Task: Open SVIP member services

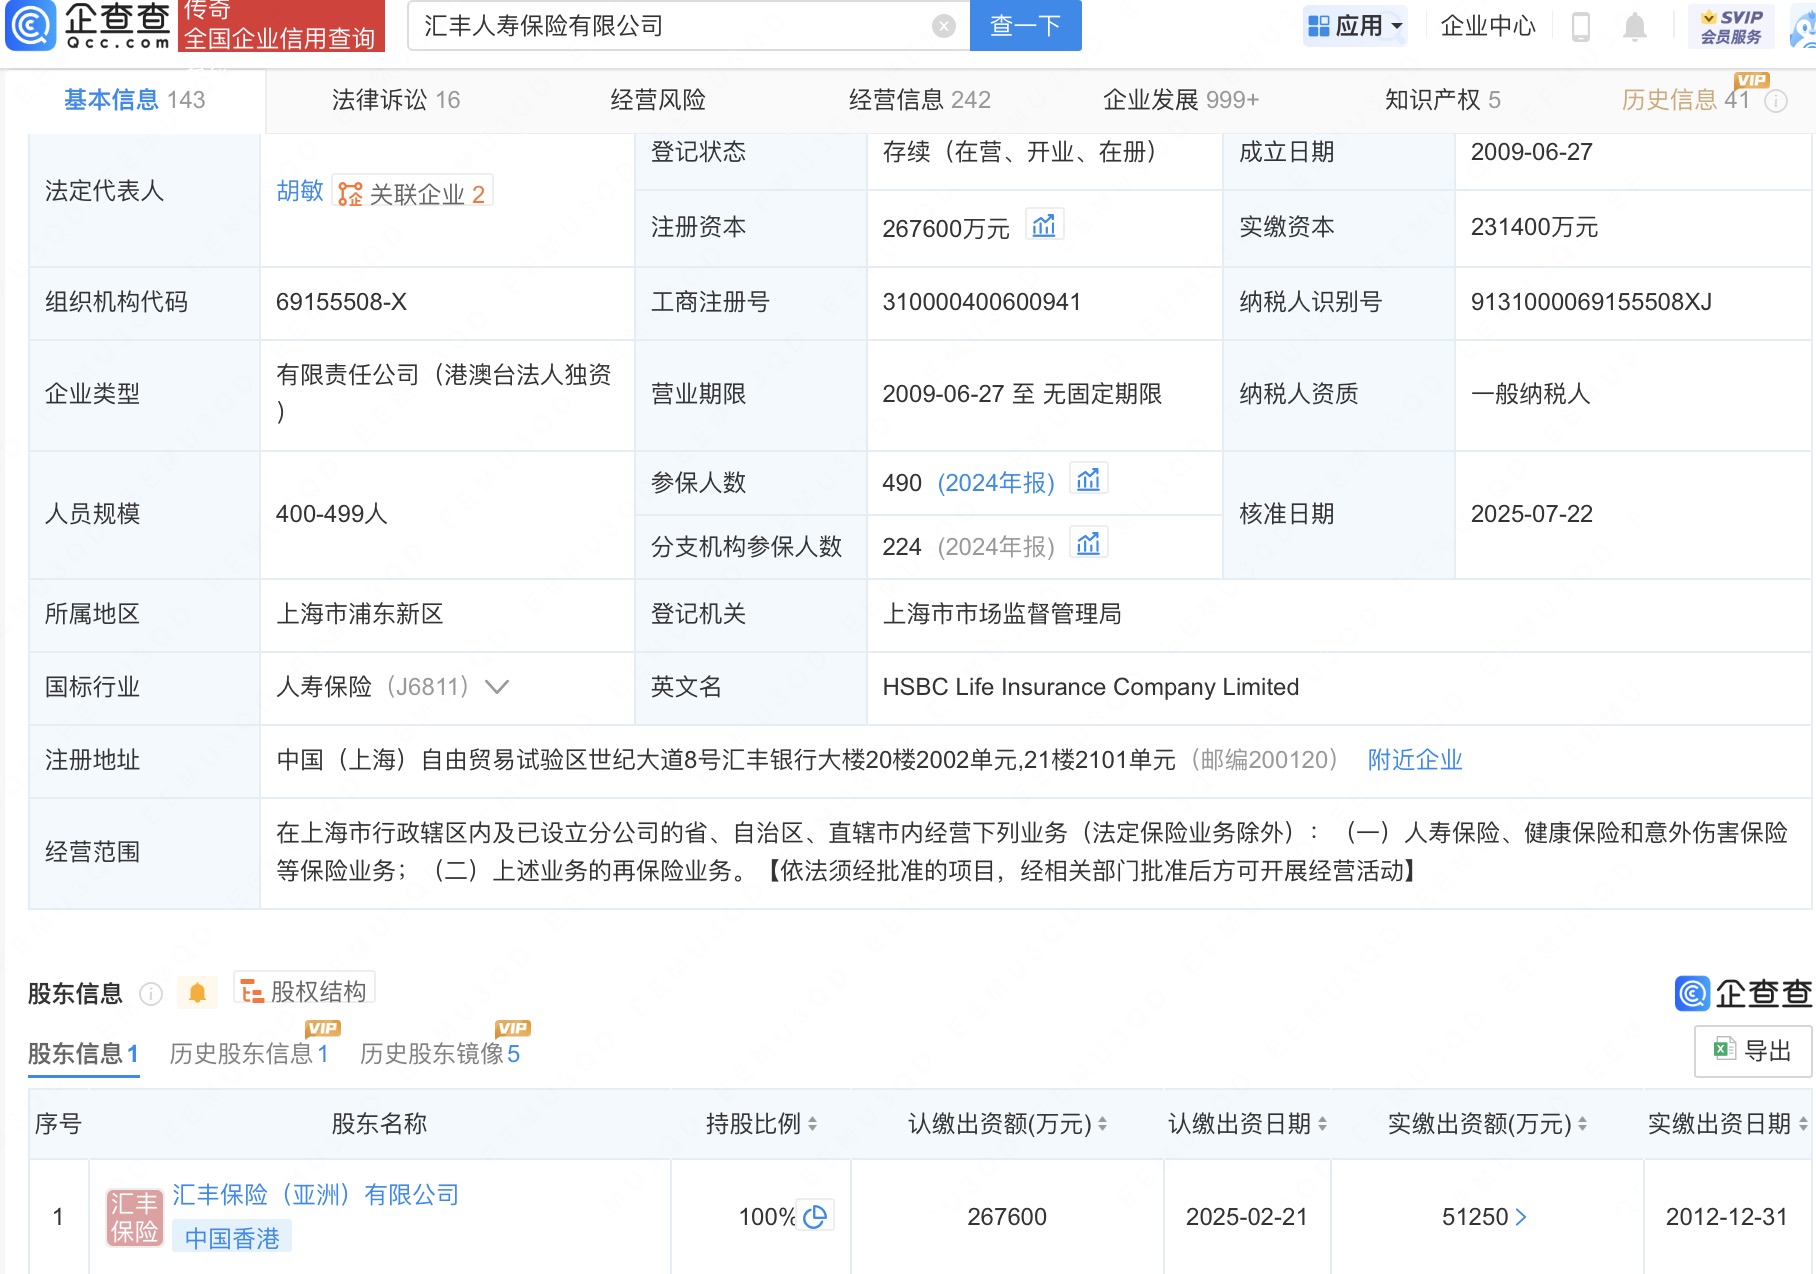Action: tap(1731, 26)
